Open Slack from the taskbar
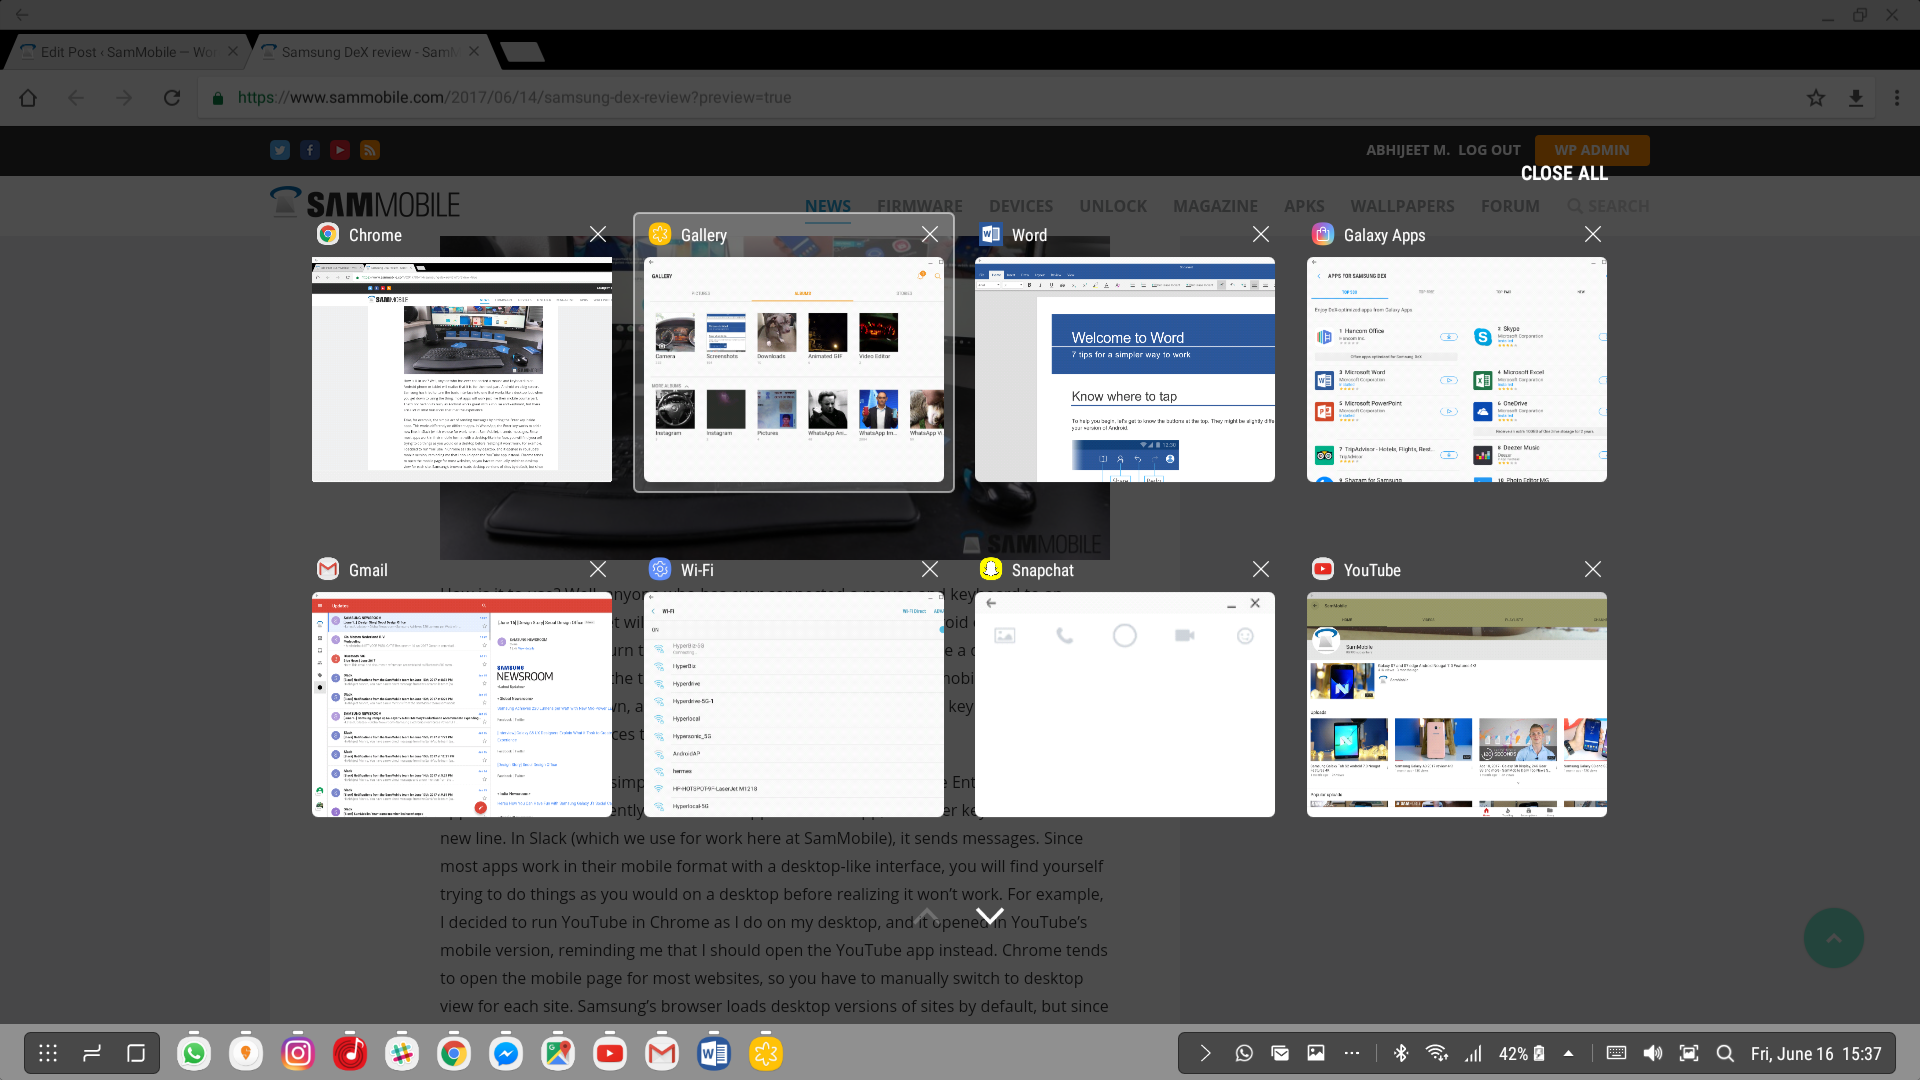Screen dimensions: 1920x1080 tap(402, 1053)
